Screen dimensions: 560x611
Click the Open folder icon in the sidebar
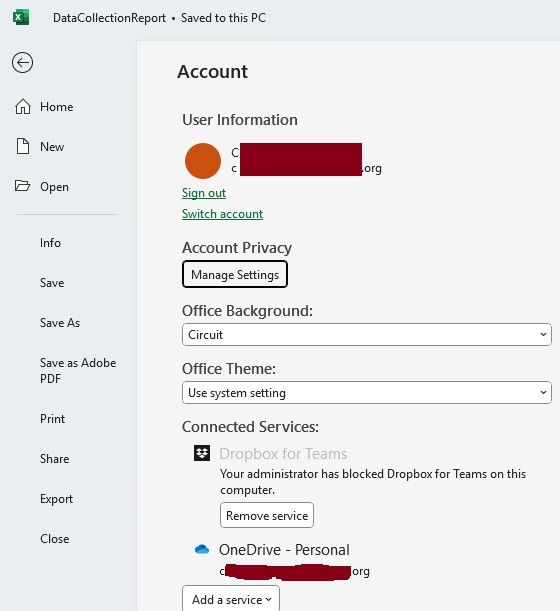(x=22, y=186)
